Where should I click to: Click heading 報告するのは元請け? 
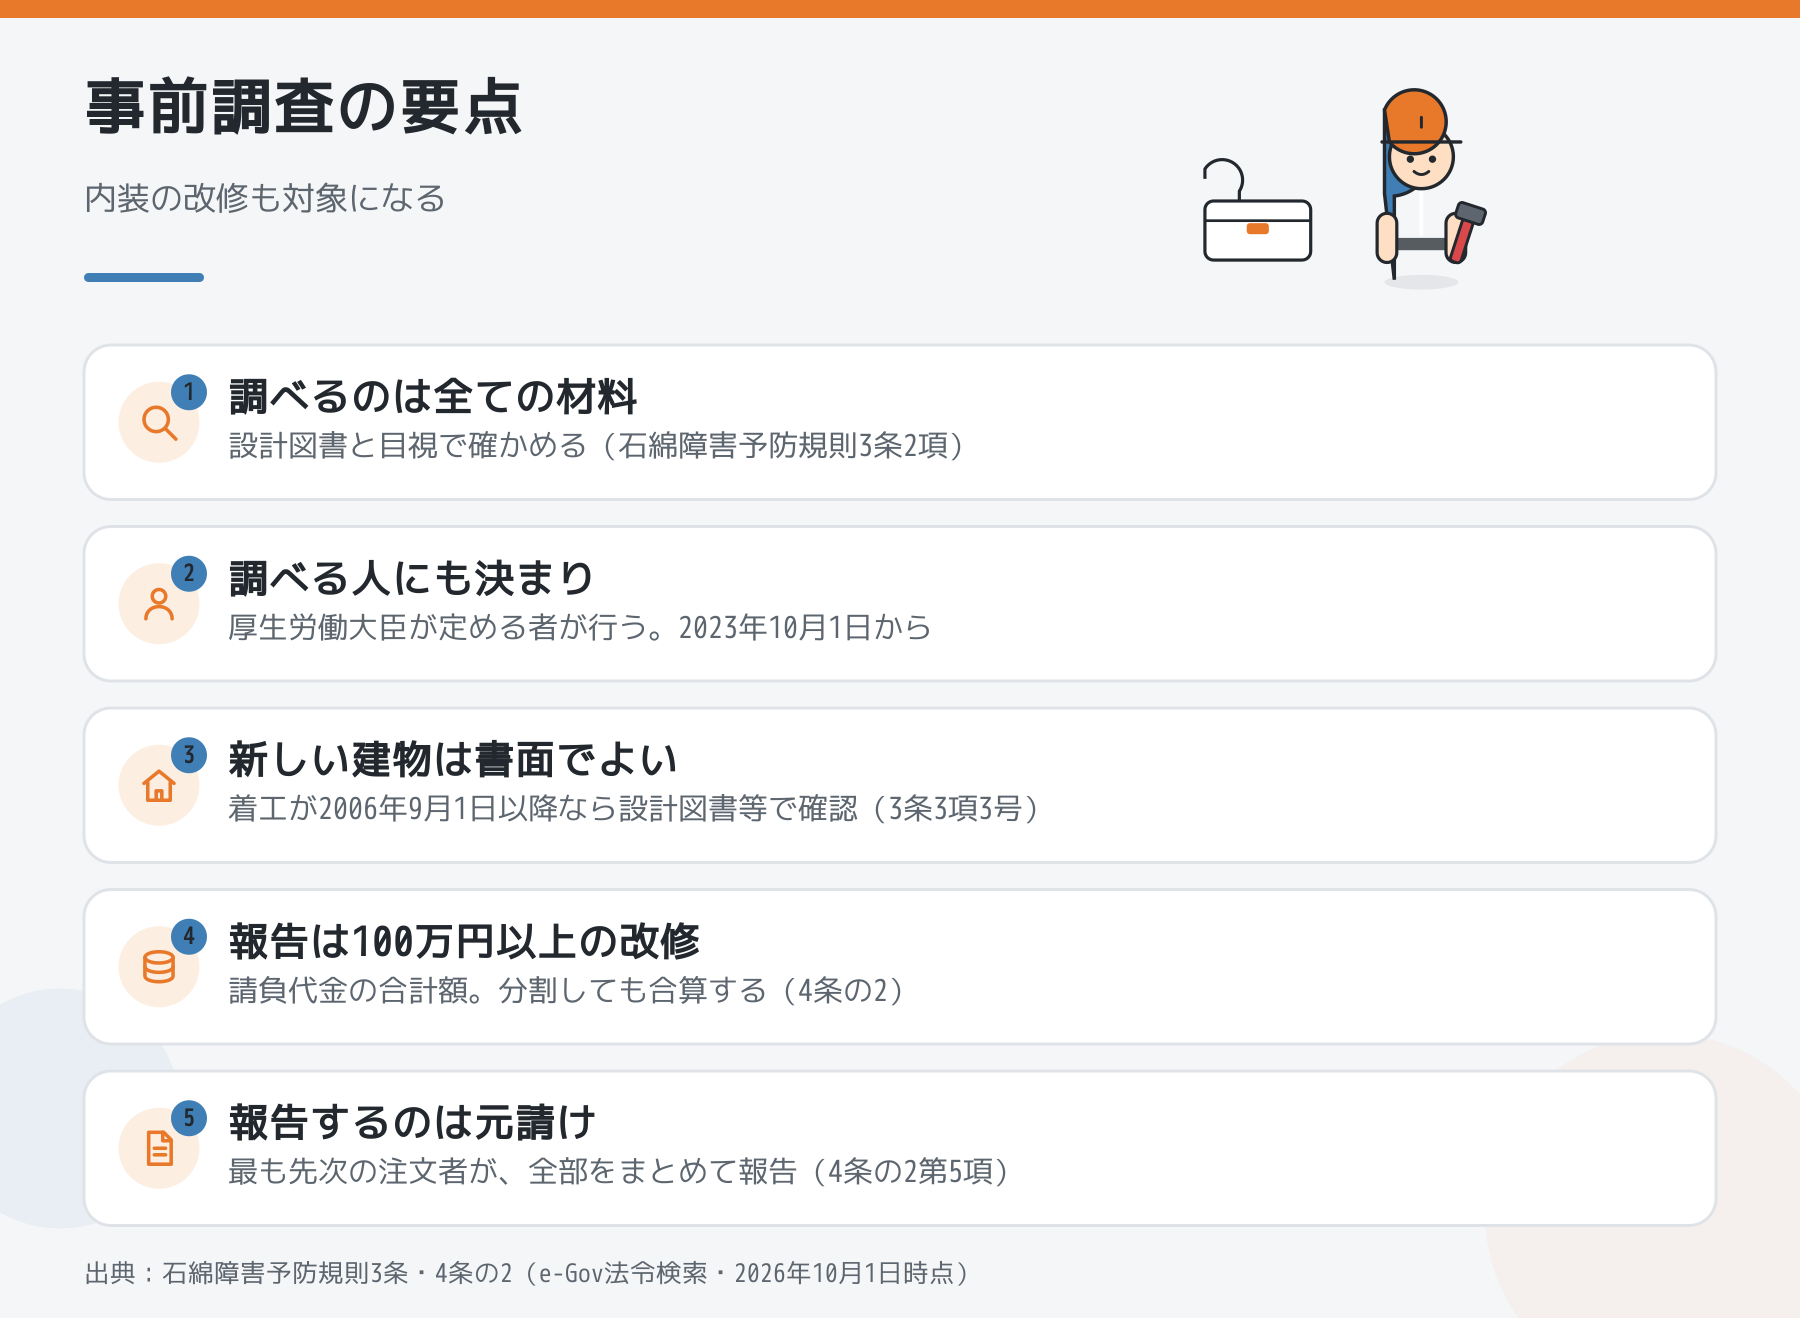[412, 1123]
